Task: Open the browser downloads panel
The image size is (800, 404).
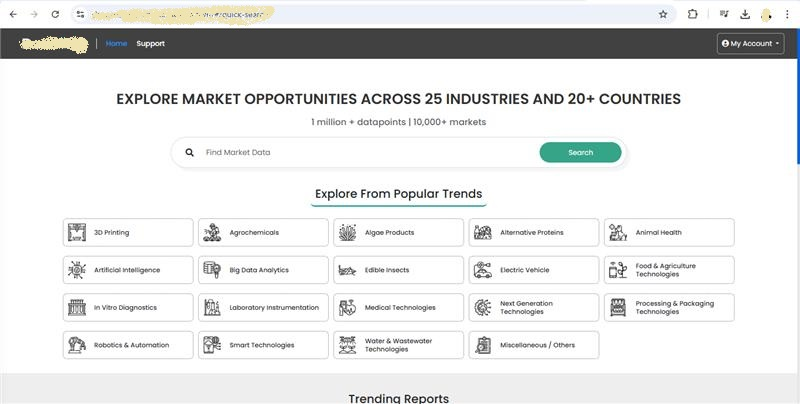Action: coord(745,14)
